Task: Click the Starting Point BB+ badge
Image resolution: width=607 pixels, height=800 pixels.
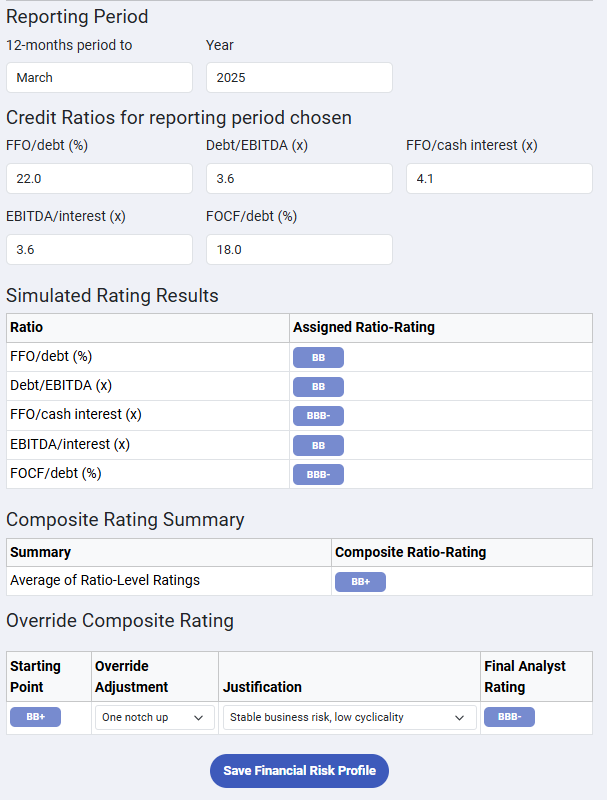Action: [x=35, y=716]
